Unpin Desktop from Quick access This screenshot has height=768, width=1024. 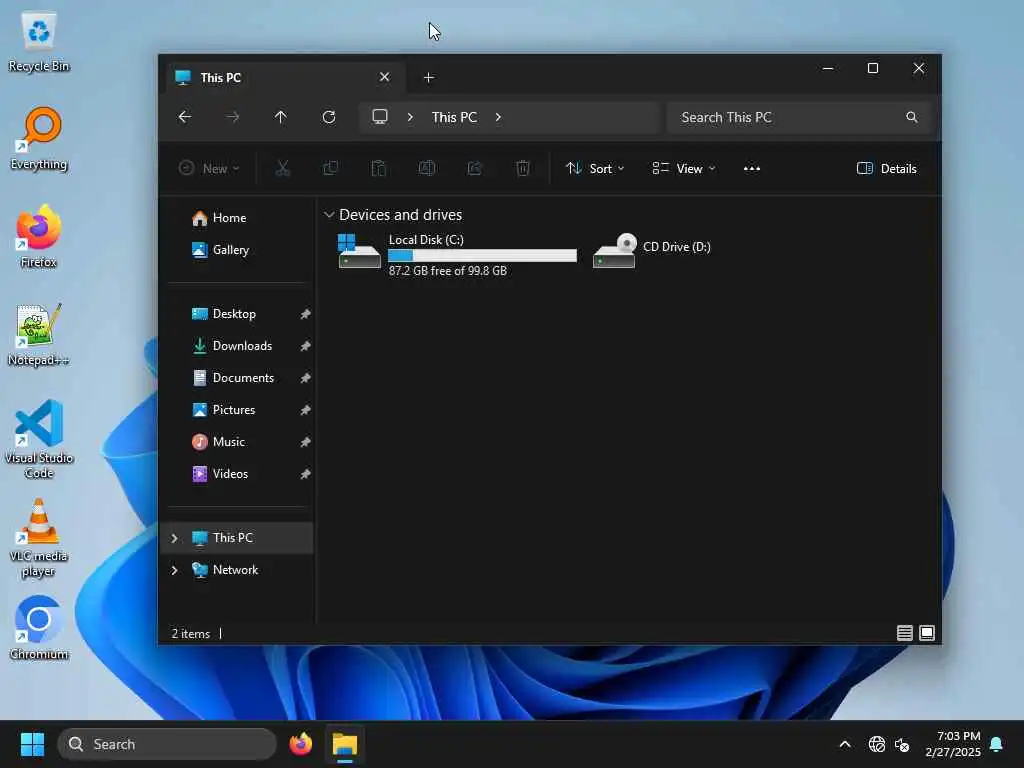click(305, 314)
